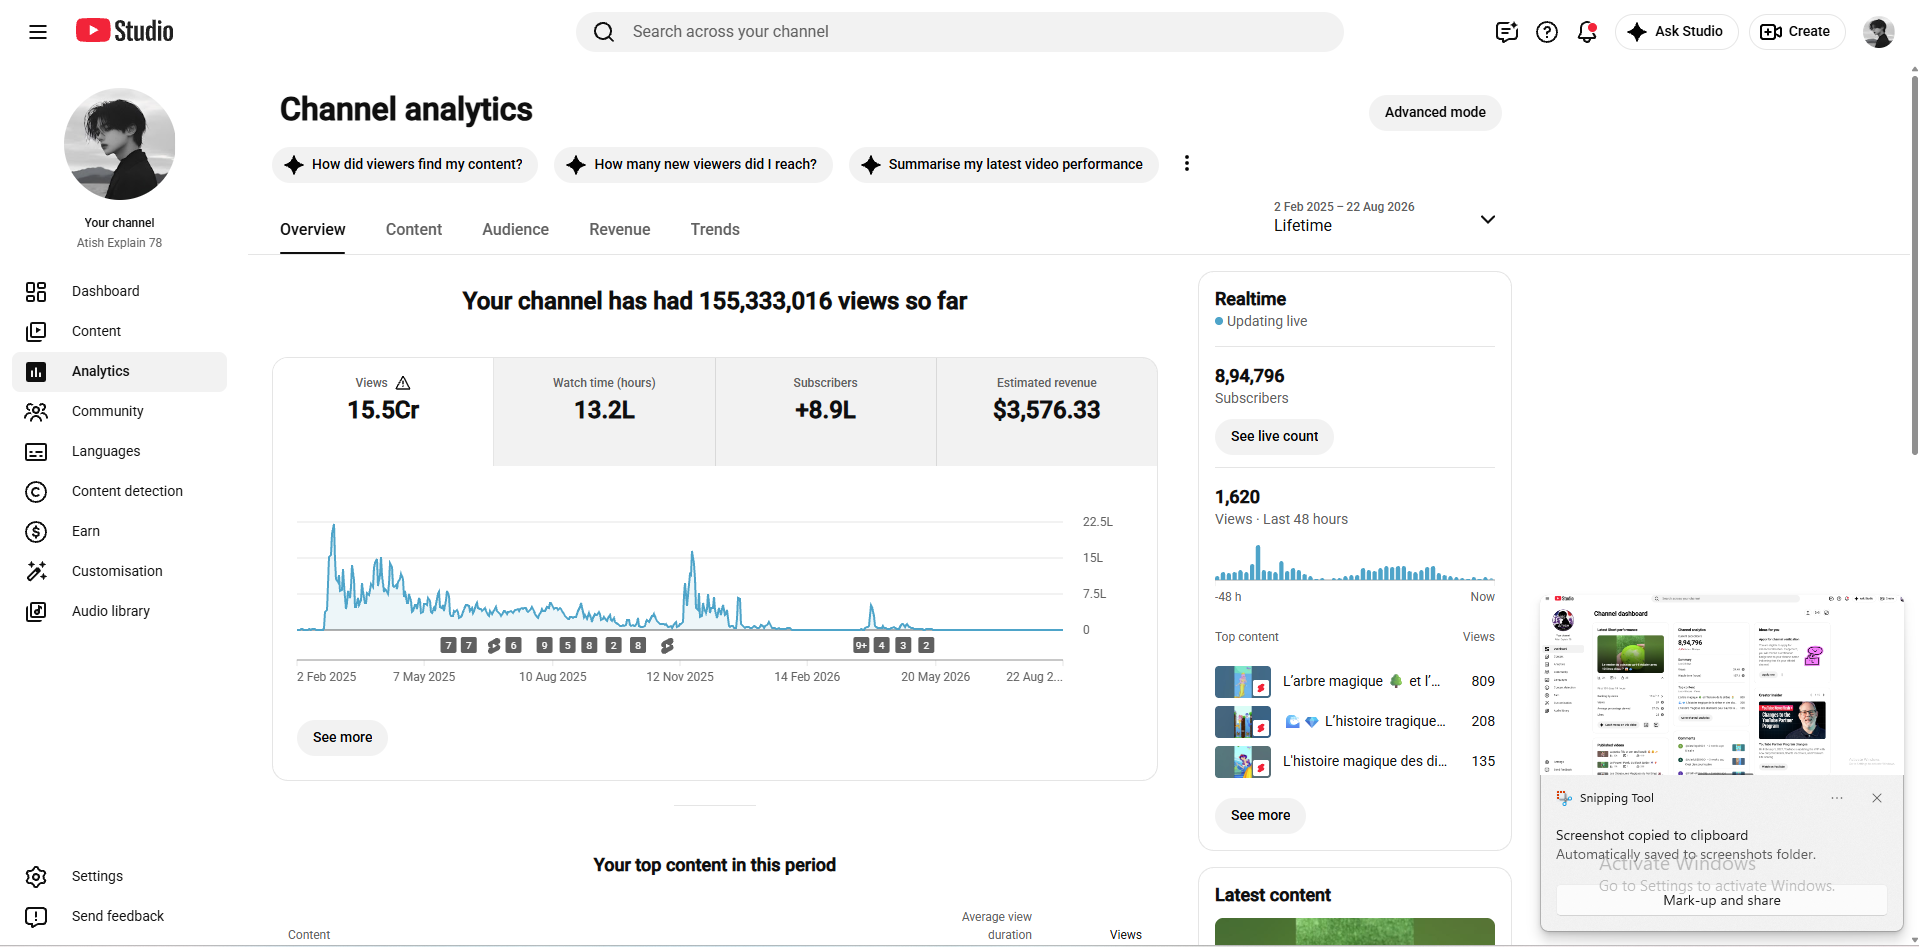Click the Content sidebar icon
Viewport: 1919px width, 947px height.
tap(36, 331)
